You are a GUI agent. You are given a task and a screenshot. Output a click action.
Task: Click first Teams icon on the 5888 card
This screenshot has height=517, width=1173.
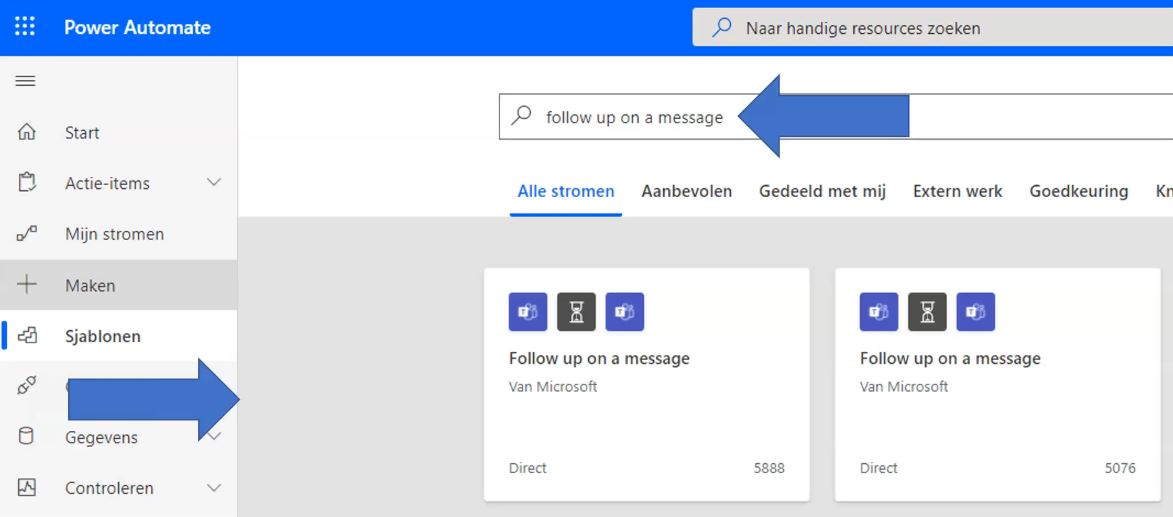click(x=528, y=312)
